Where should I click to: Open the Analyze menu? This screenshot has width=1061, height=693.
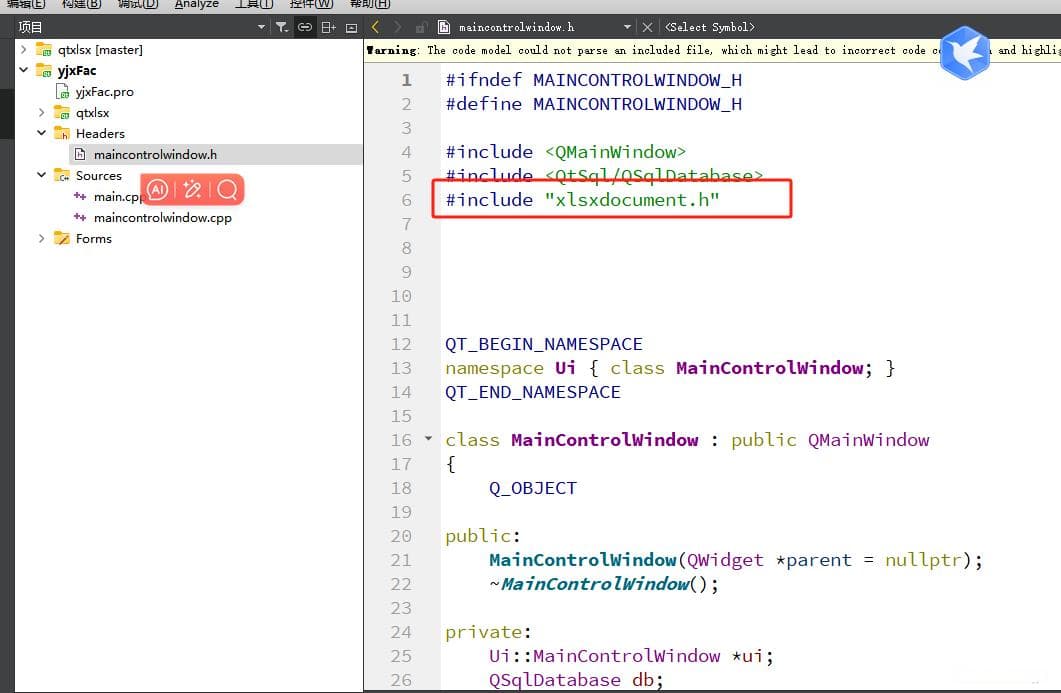(196, 4)
